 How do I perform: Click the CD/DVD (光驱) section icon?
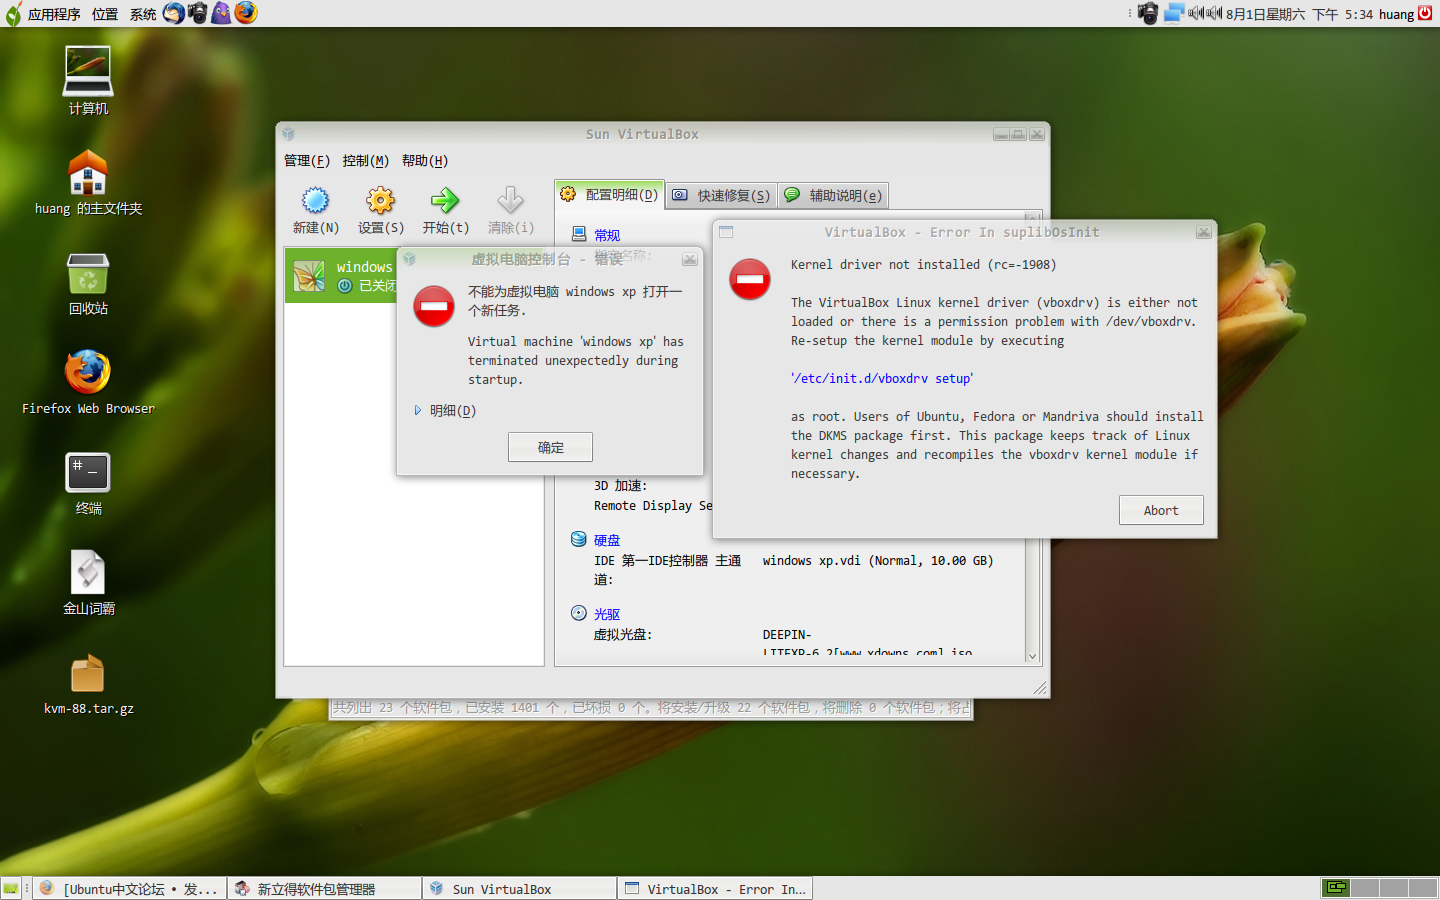click(x=579, y=613)
